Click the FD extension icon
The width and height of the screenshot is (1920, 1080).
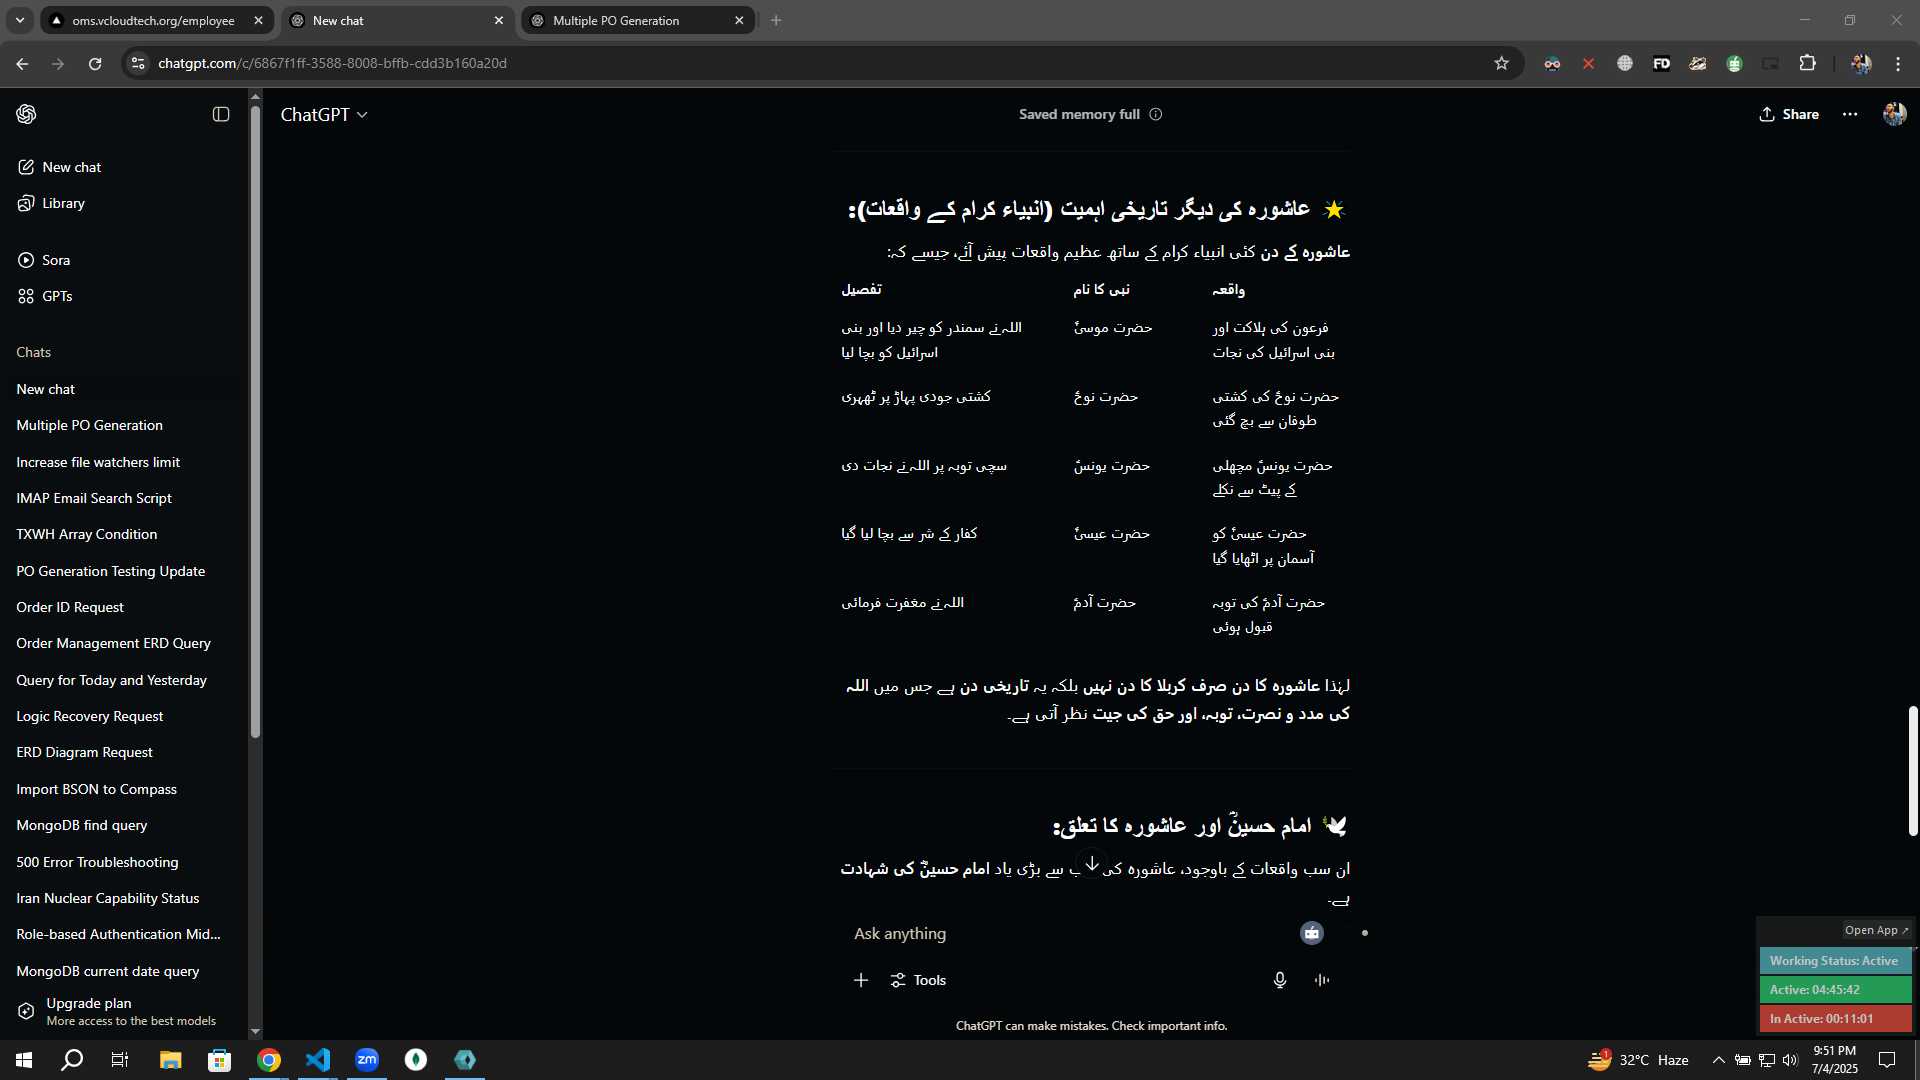pos(1661,63)
